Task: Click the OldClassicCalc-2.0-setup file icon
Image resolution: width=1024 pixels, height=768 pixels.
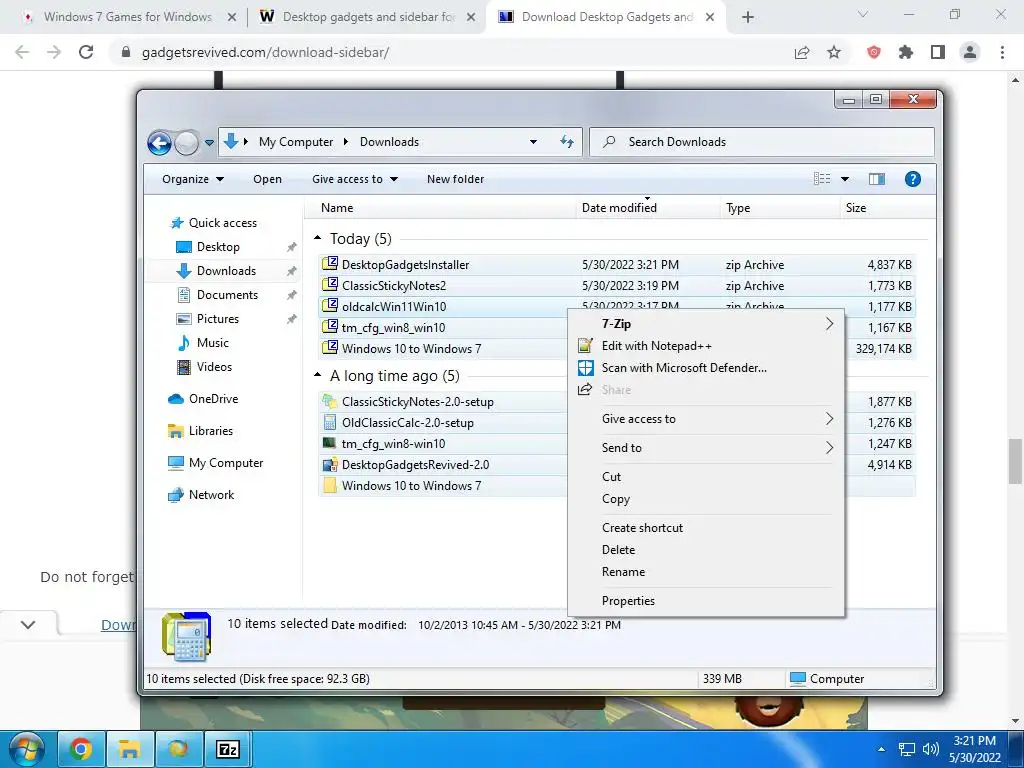Action: (x=330, y=422)
